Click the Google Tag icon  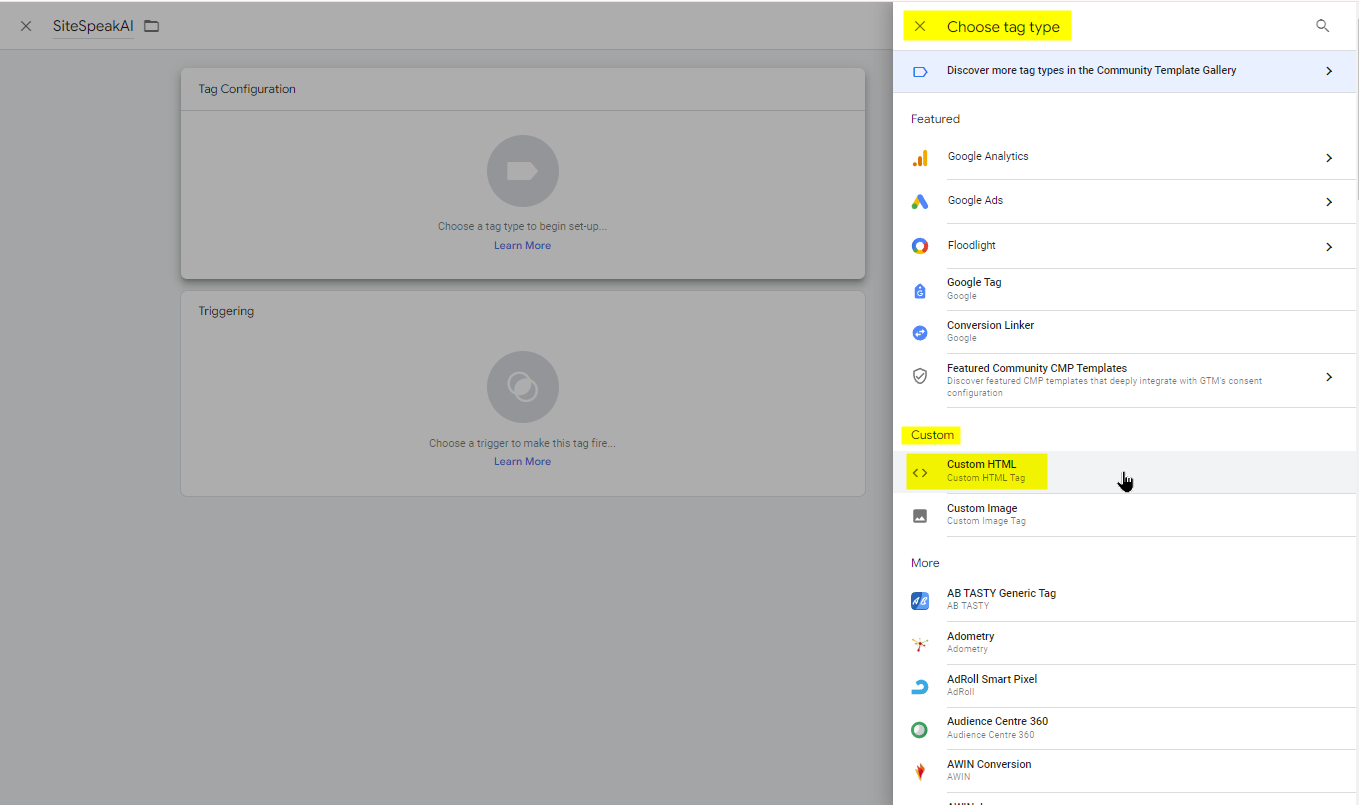coord(920,290)
